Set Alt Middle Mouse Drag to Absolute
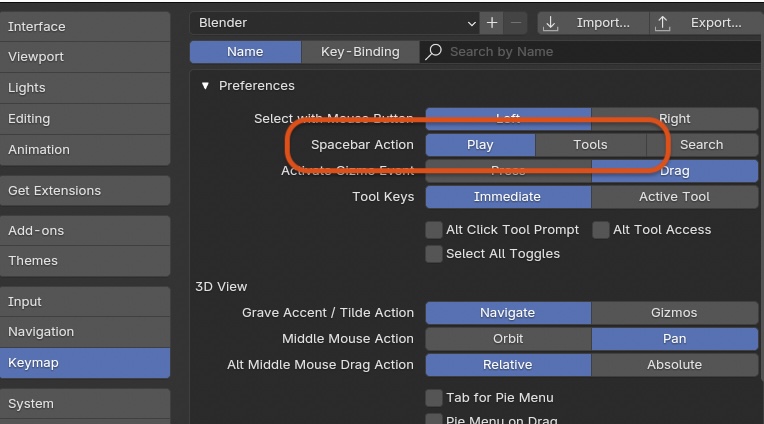Viewport: 764px width, 424px height. click(x=674, y=365)
